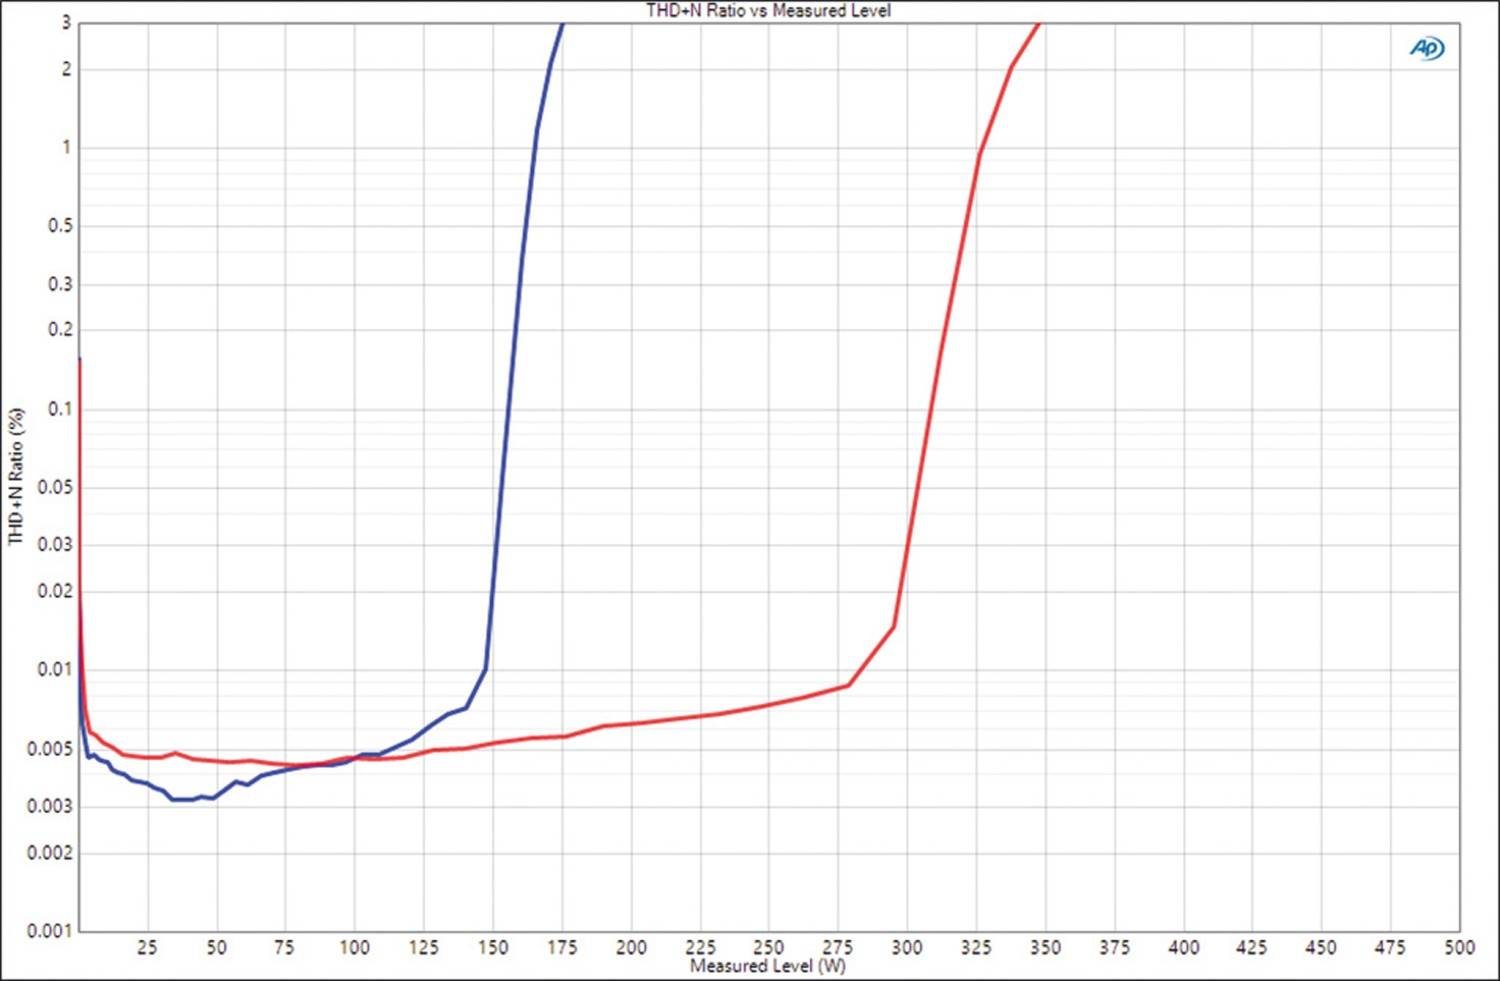Click the 500 tick on the x-axis
1500x981 pixels.
[x=1459, y=947]
